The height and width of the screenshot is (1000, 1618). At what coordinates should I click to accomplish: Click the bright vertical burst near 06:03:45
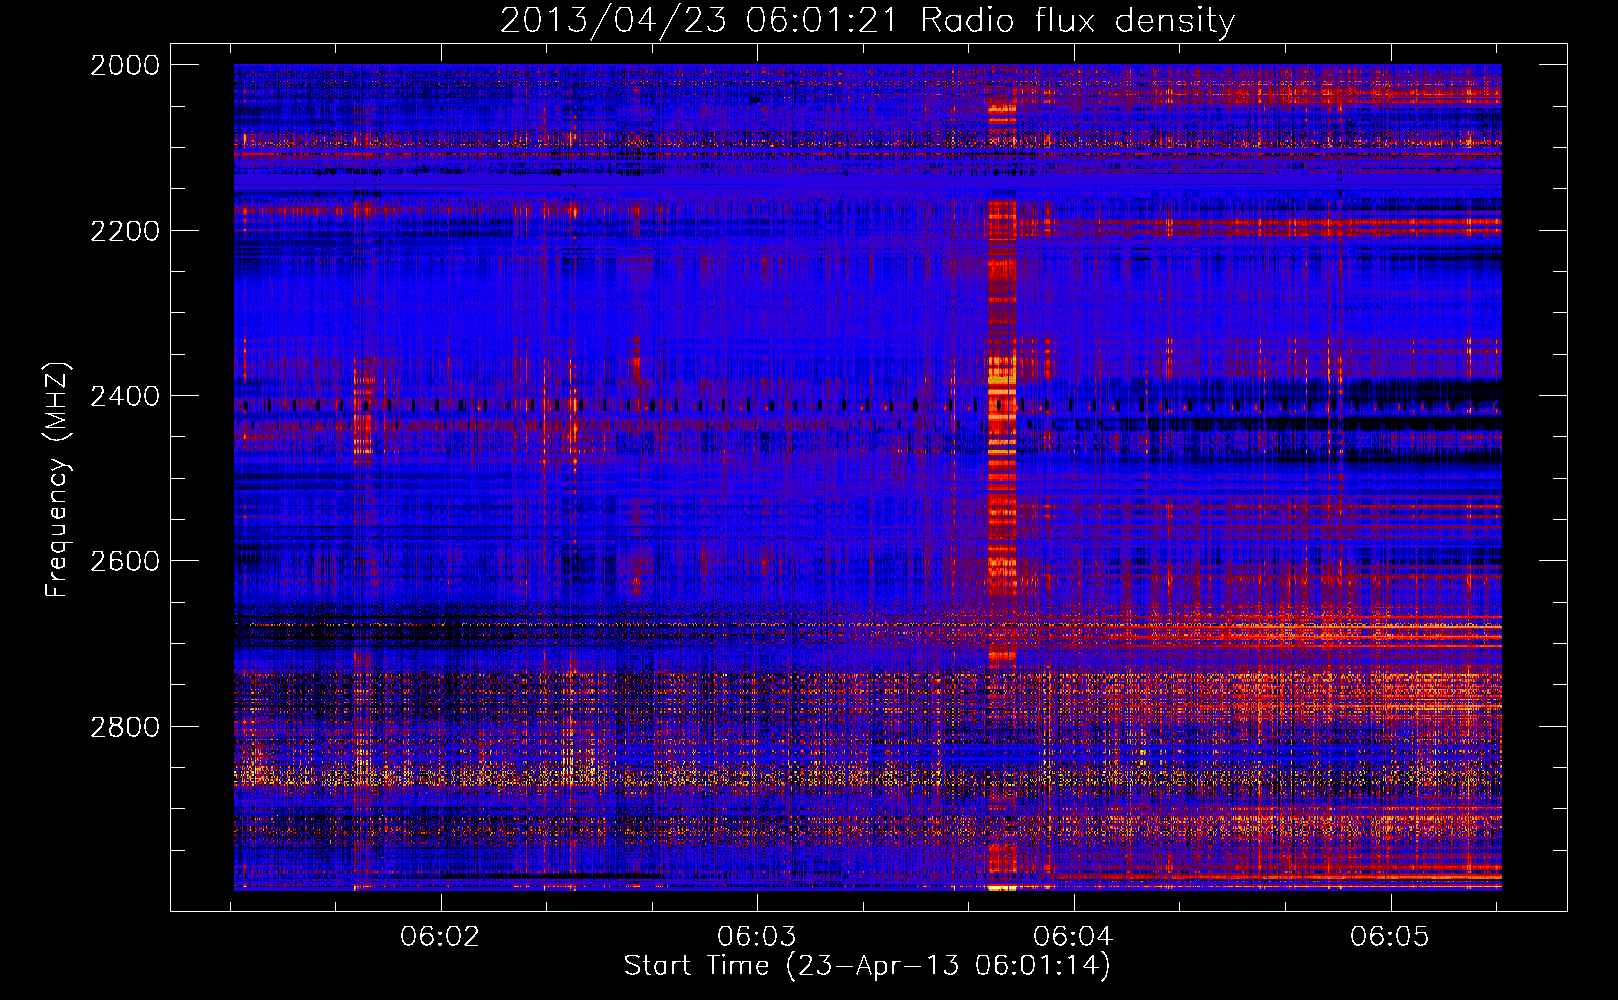pyautogui.click(x=1002, y=480)
